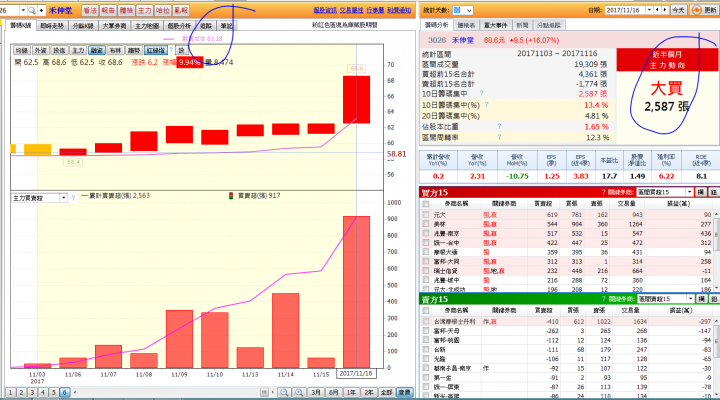The width and height of the screenshot is (720, 400).
Task: Switch to the 新聞 tab
Action: (x=522, y=25)
